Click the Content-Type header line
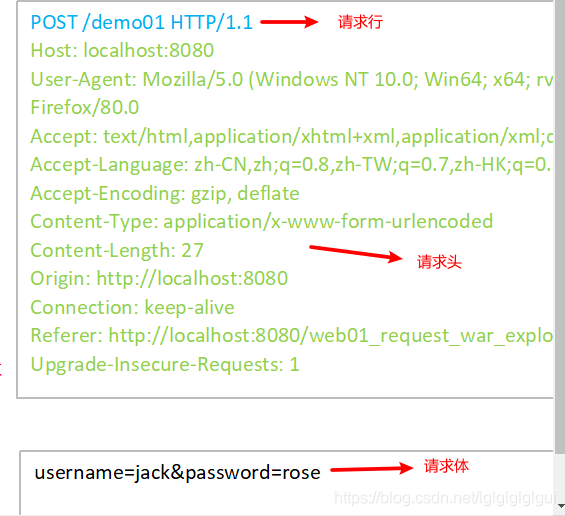Screen dimensions: 565x516 262,221
